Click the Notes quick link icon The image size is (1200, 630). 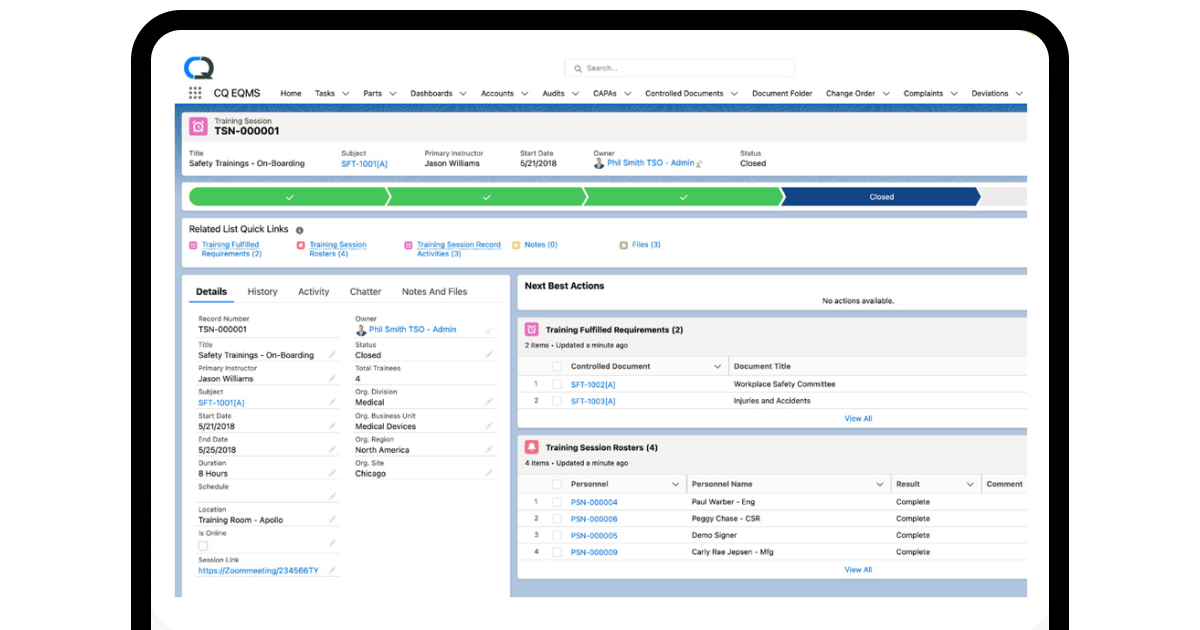click(516, 244)
